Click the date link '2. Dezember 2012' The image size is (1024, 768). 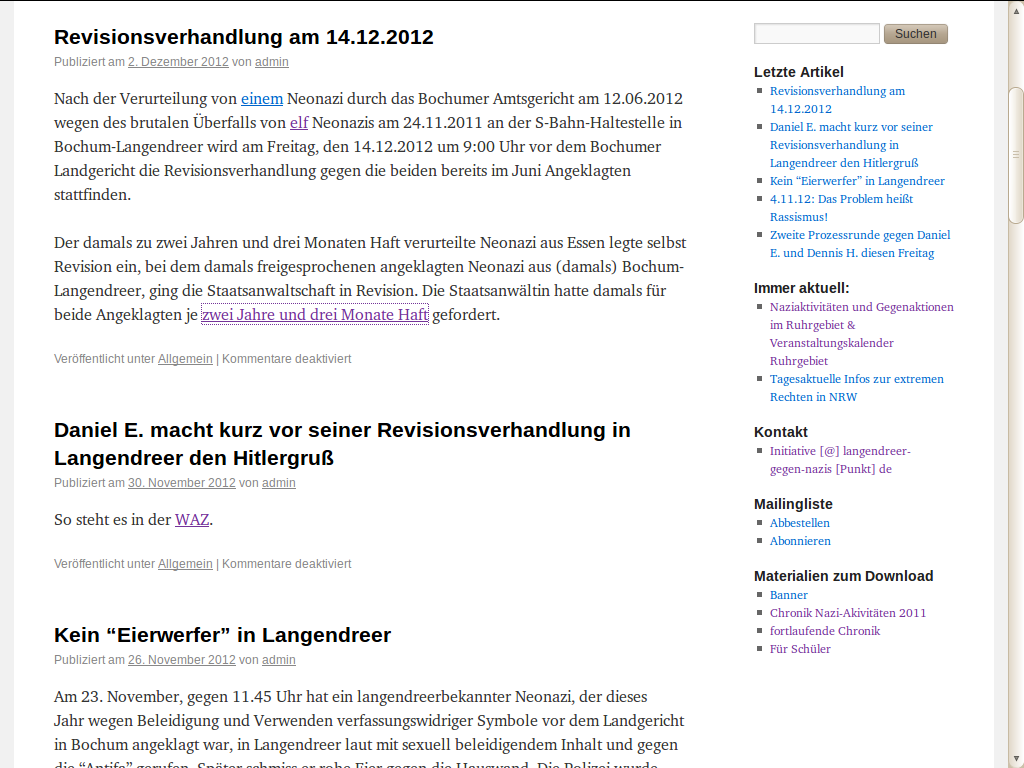coord(178,62)
